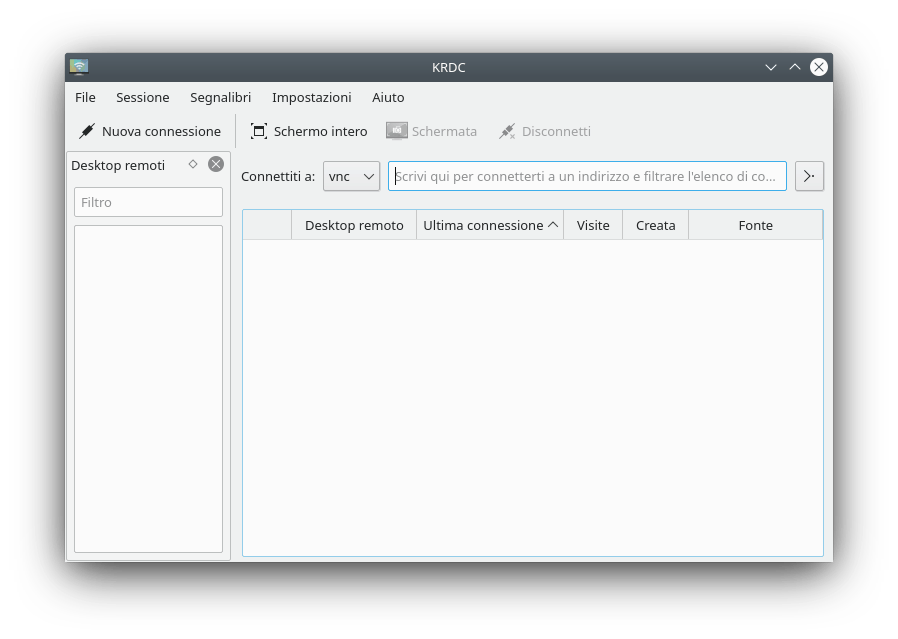Sort by Fonte column header
898x639 pixels.
click(x=755, y=225)
